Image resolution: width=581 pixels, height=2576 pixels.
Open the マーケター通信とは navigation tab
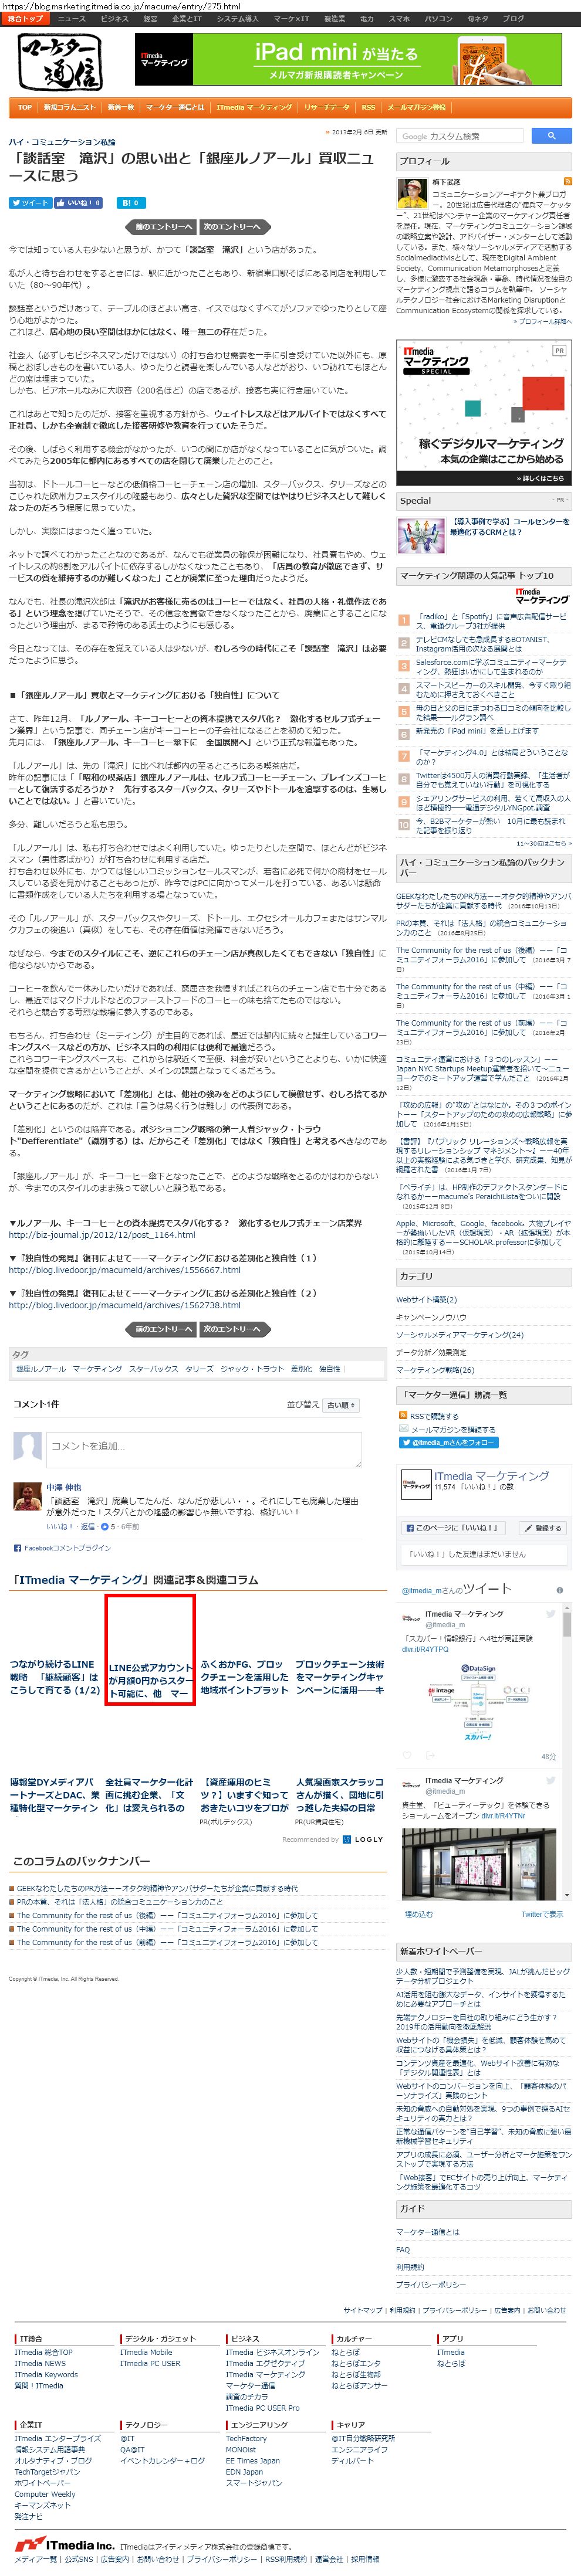coord(175,107)
